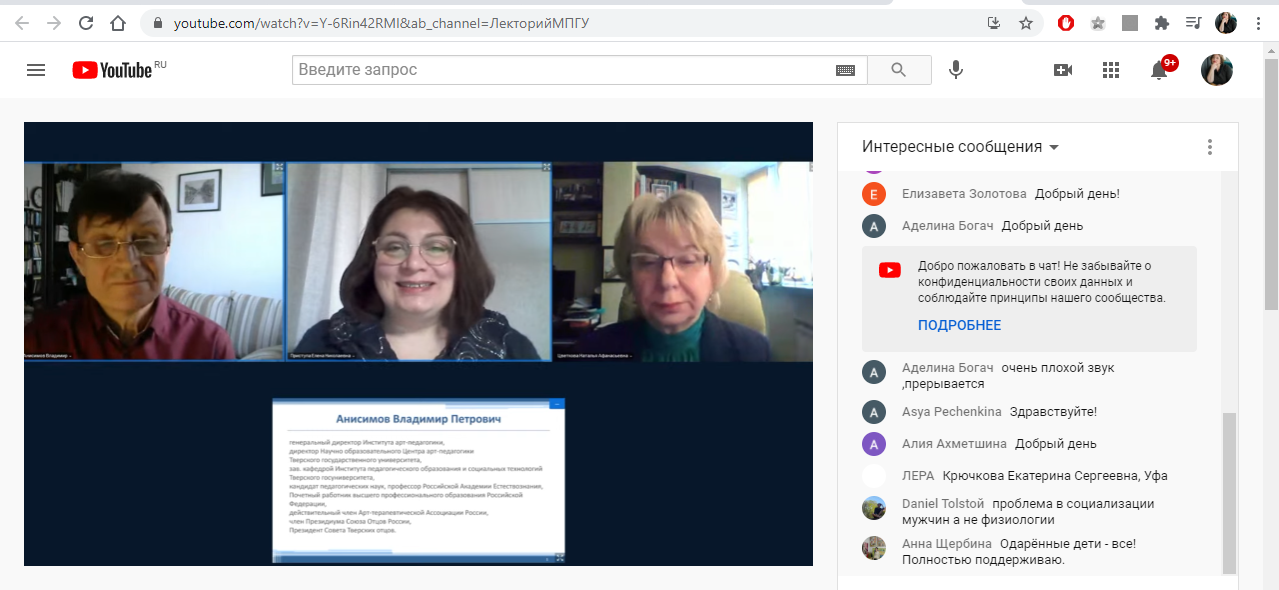Click the magnifier search button

(x=898, y=70)
